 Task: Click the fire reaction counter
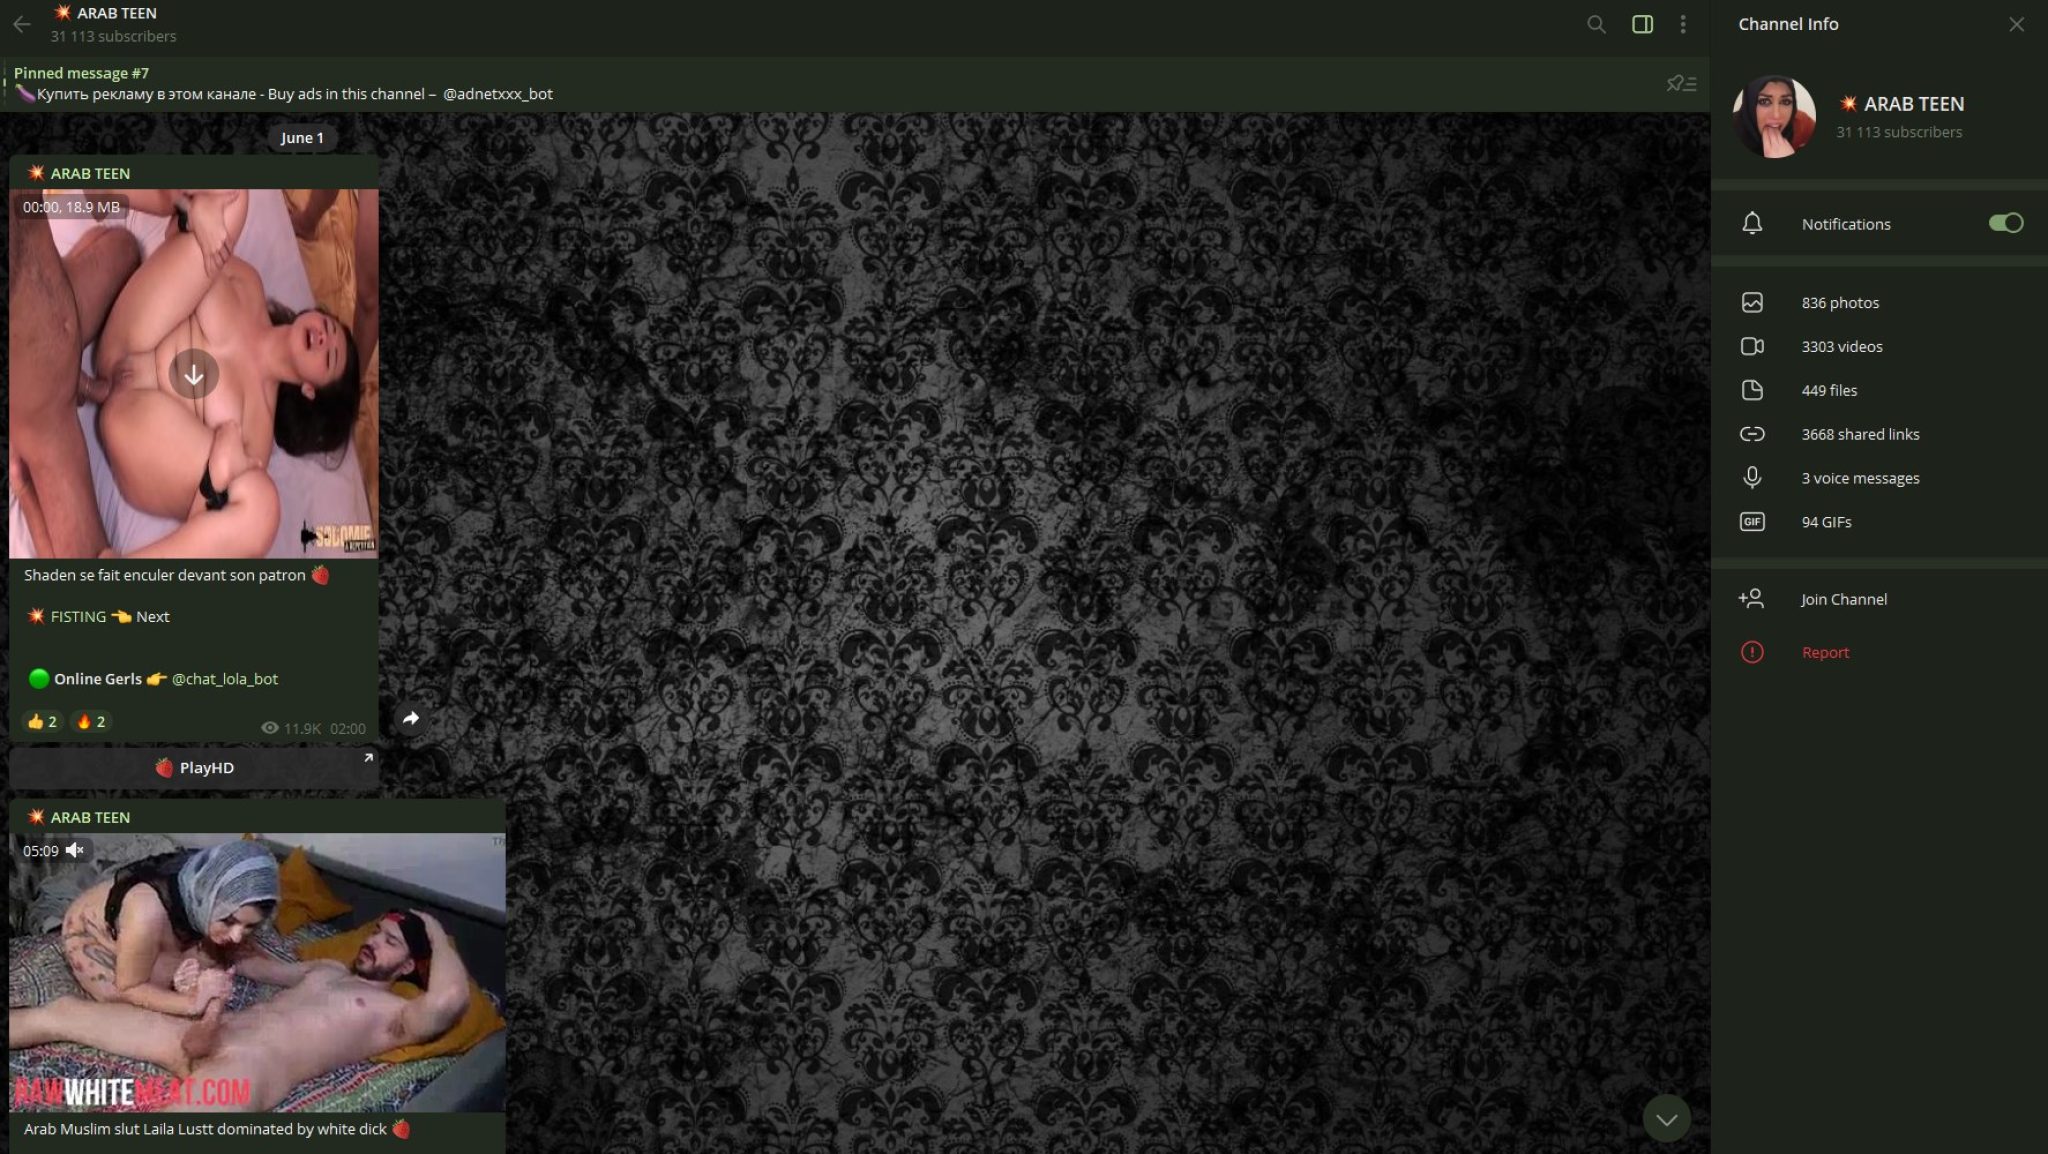91,721
